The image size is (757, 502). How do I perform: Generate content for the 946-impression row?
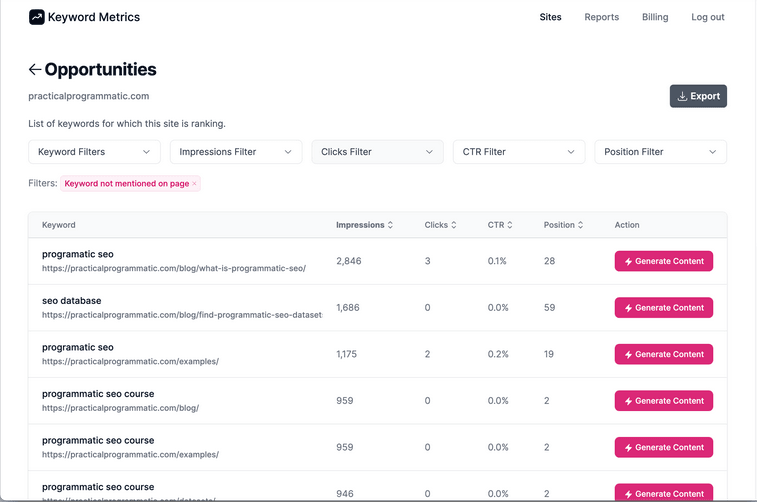pyautogui.click(x=663, y=492)
